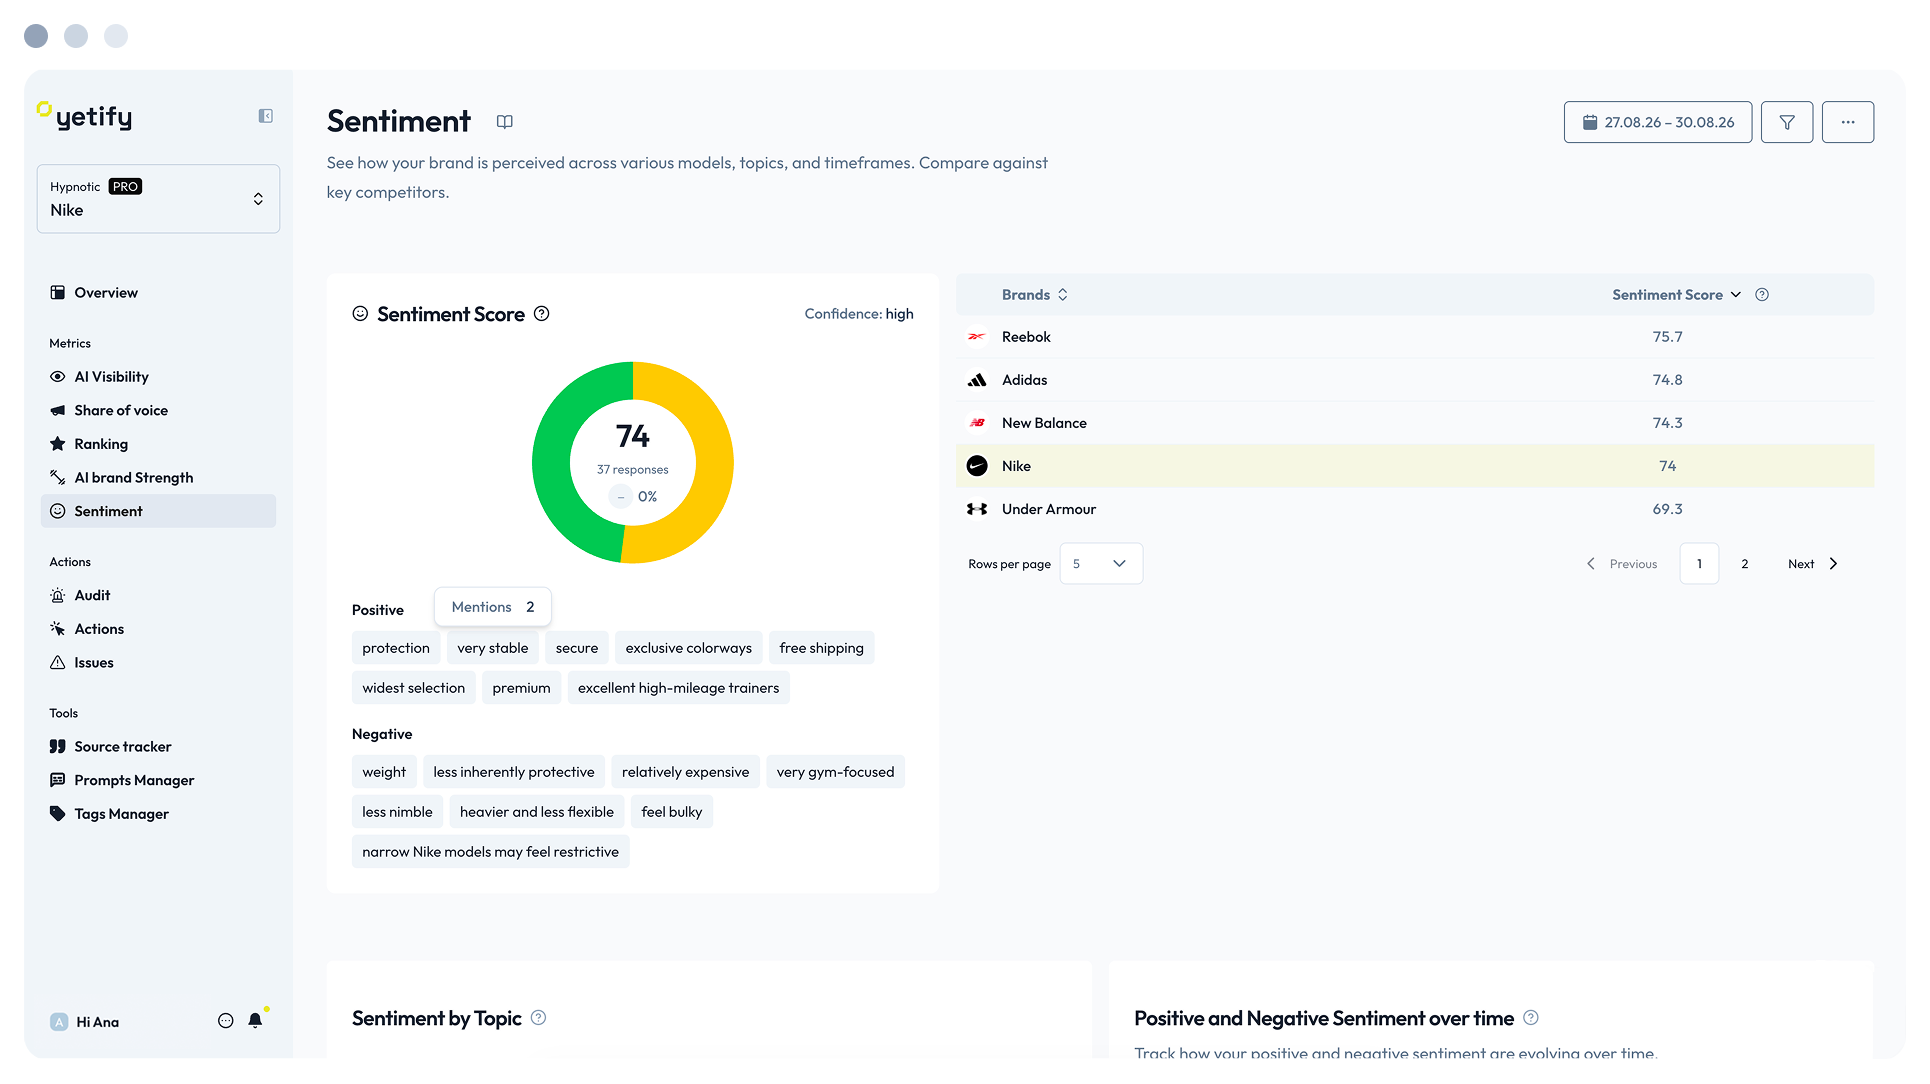
Task: Click the 'exclusive colorways' tag
Action: (689, 648)
